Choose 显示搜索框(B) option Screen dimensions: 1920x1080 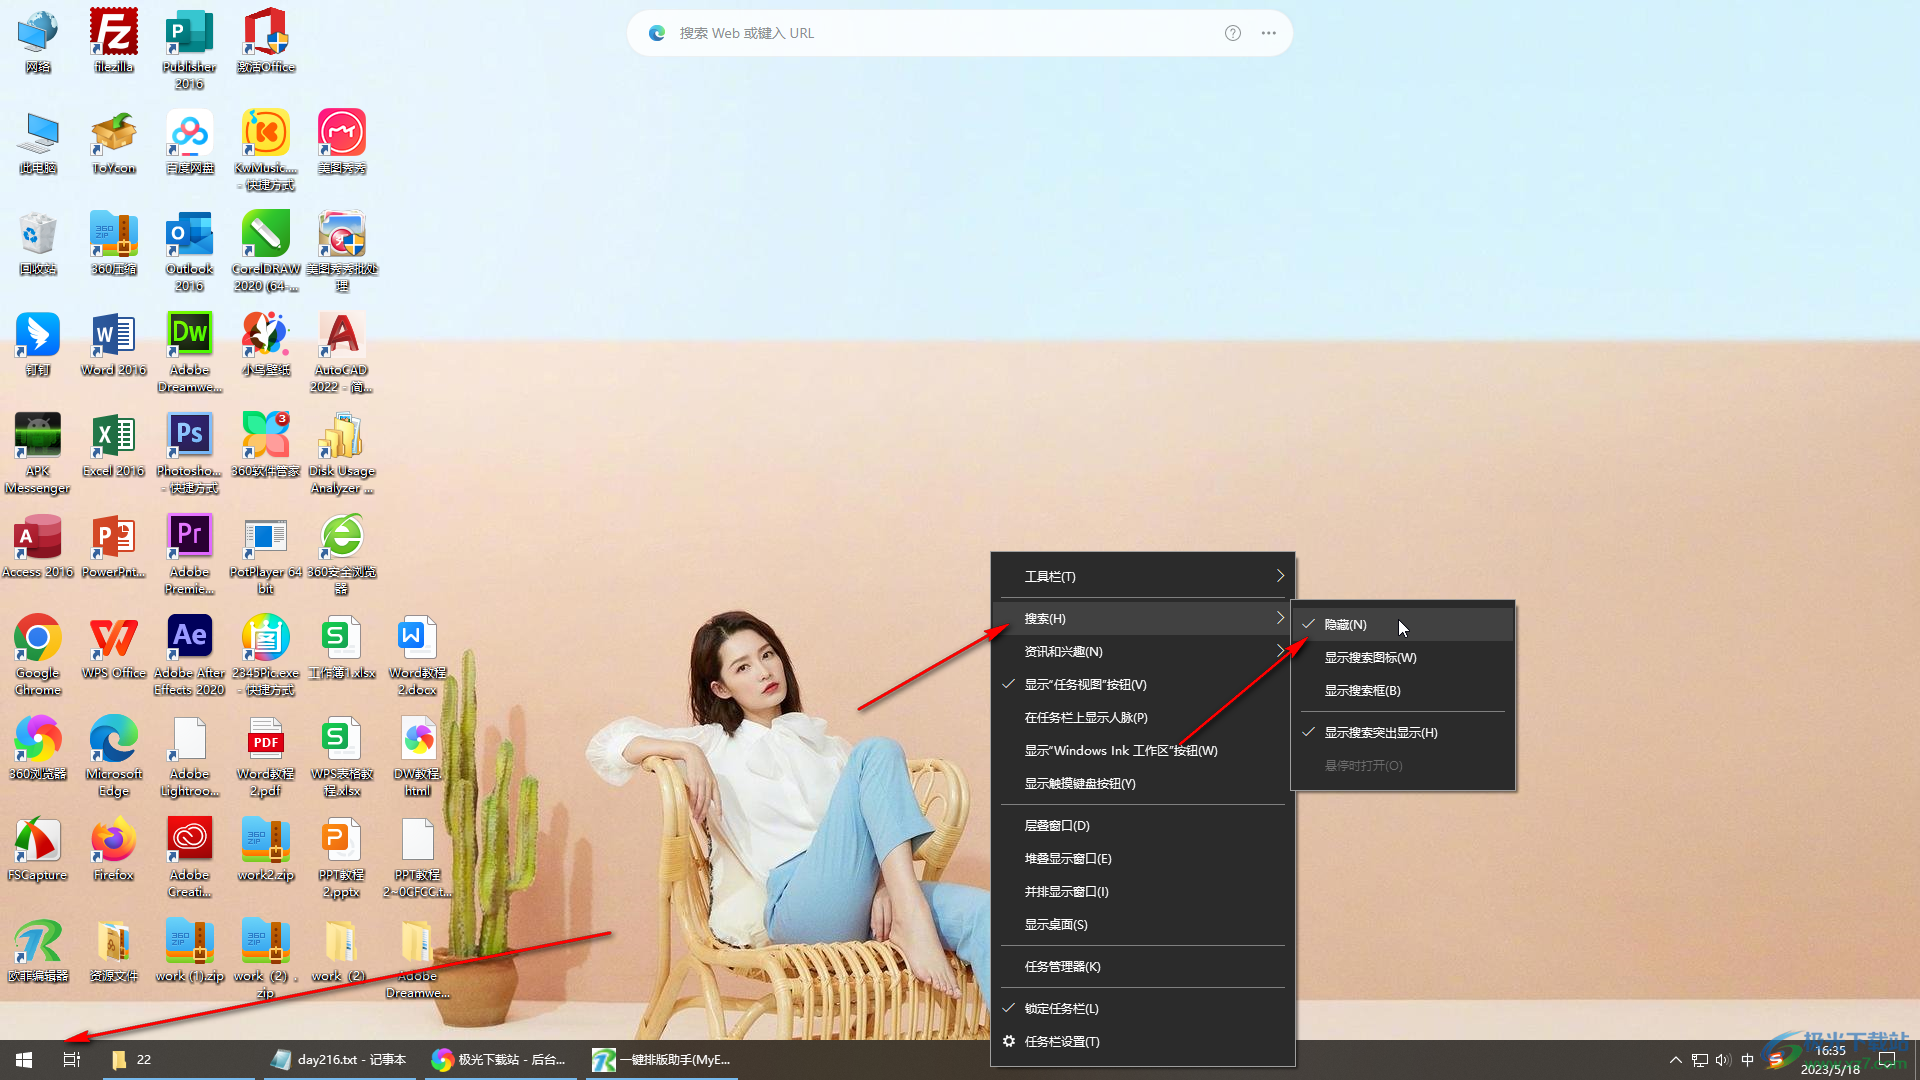(1403, 690)
